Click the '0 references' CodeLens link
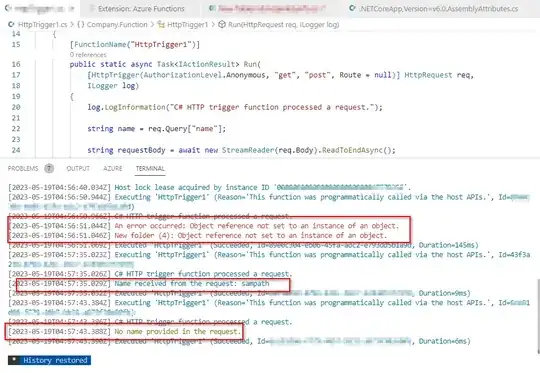Viewport: 540px width, 373px height. coord(88,55)
